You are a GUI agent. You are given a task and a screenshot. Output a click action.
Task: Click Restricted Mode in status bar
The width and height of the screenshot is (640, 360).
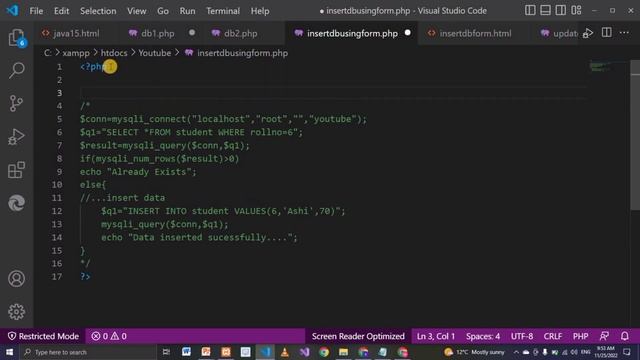coord(43,336)
